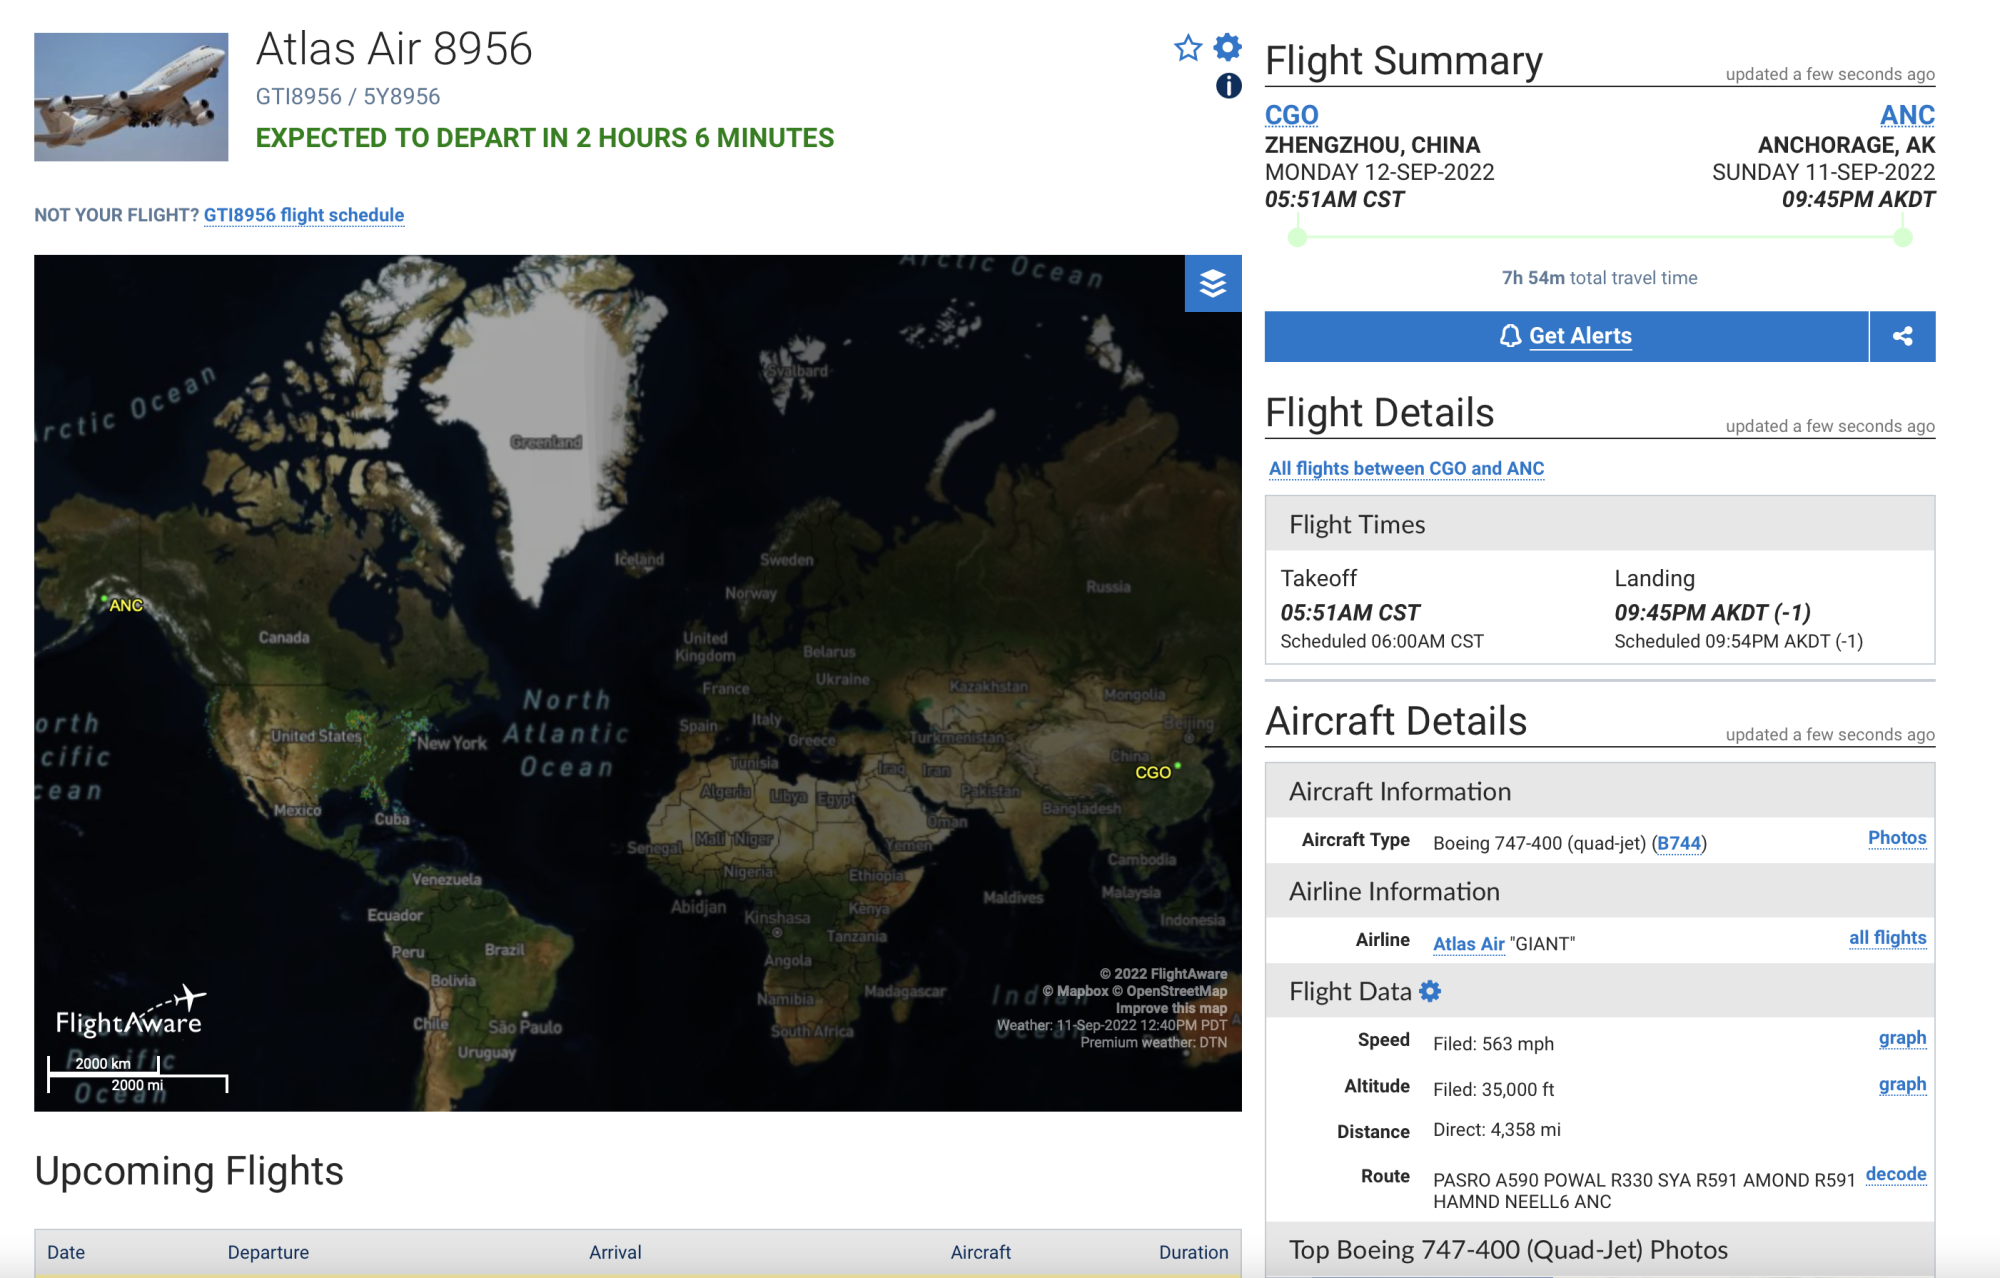This screenshot has height=1278, width=2000.
Task: Decode the filed route
Action: (x=1895, y=1174)
